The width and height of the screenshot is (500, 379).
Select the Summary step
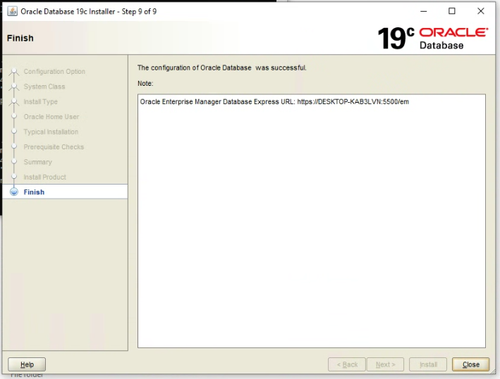pos(38,162)
